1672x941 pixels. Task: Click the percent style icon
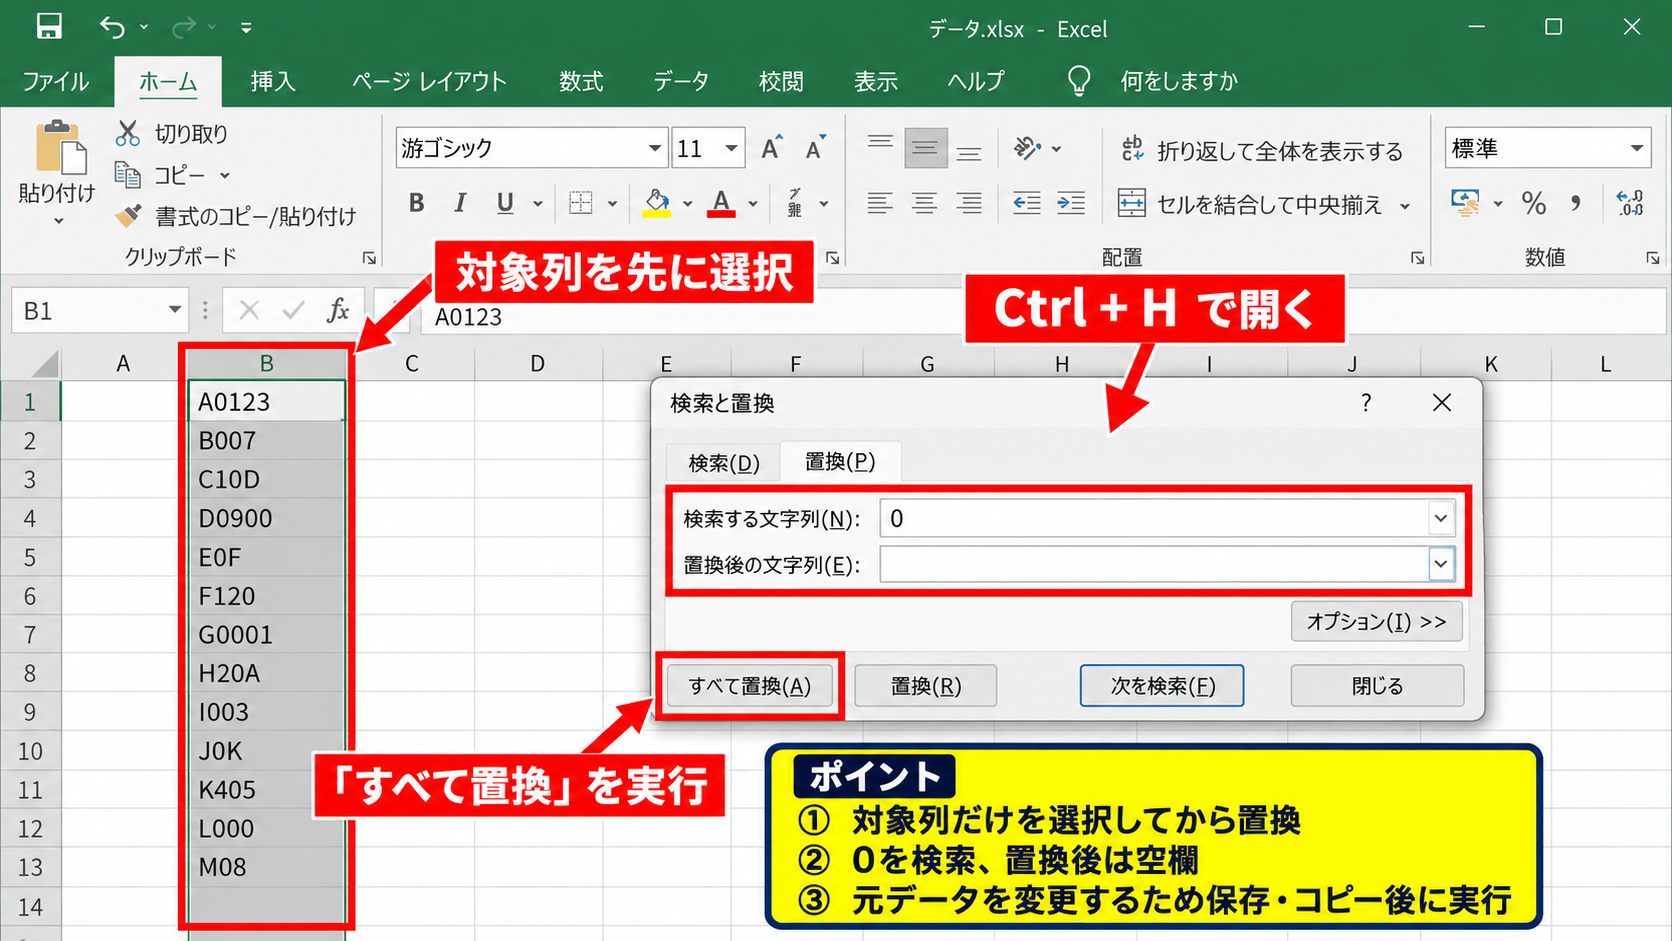point(1533,204)
